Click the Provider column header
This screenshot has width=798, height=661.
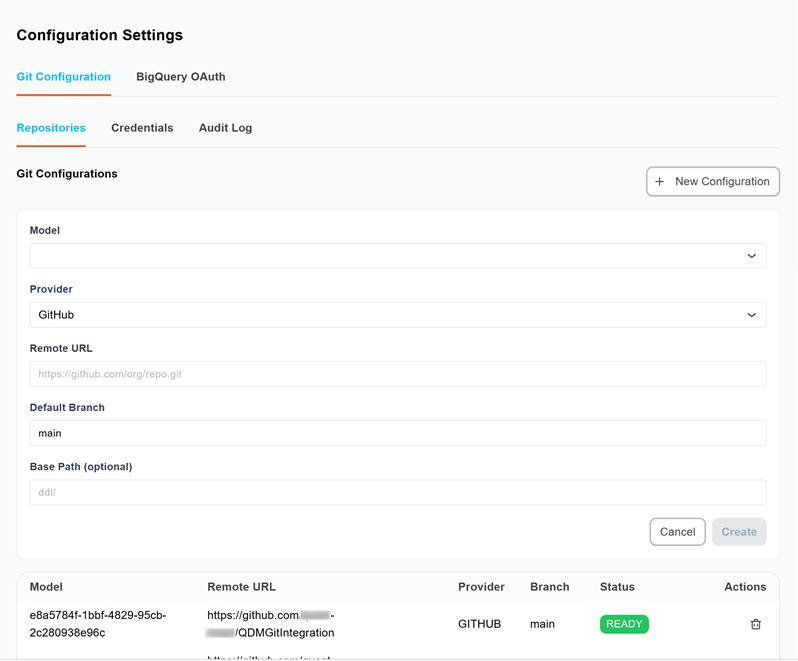coord(481,587)
